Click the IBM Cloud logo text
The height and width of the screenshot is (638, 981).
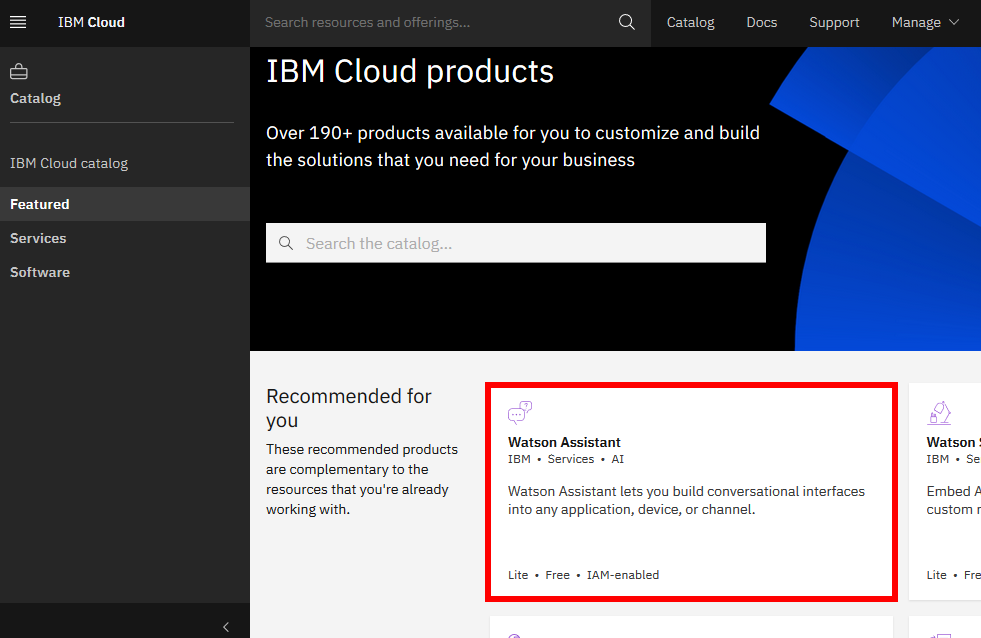(91, 23)
